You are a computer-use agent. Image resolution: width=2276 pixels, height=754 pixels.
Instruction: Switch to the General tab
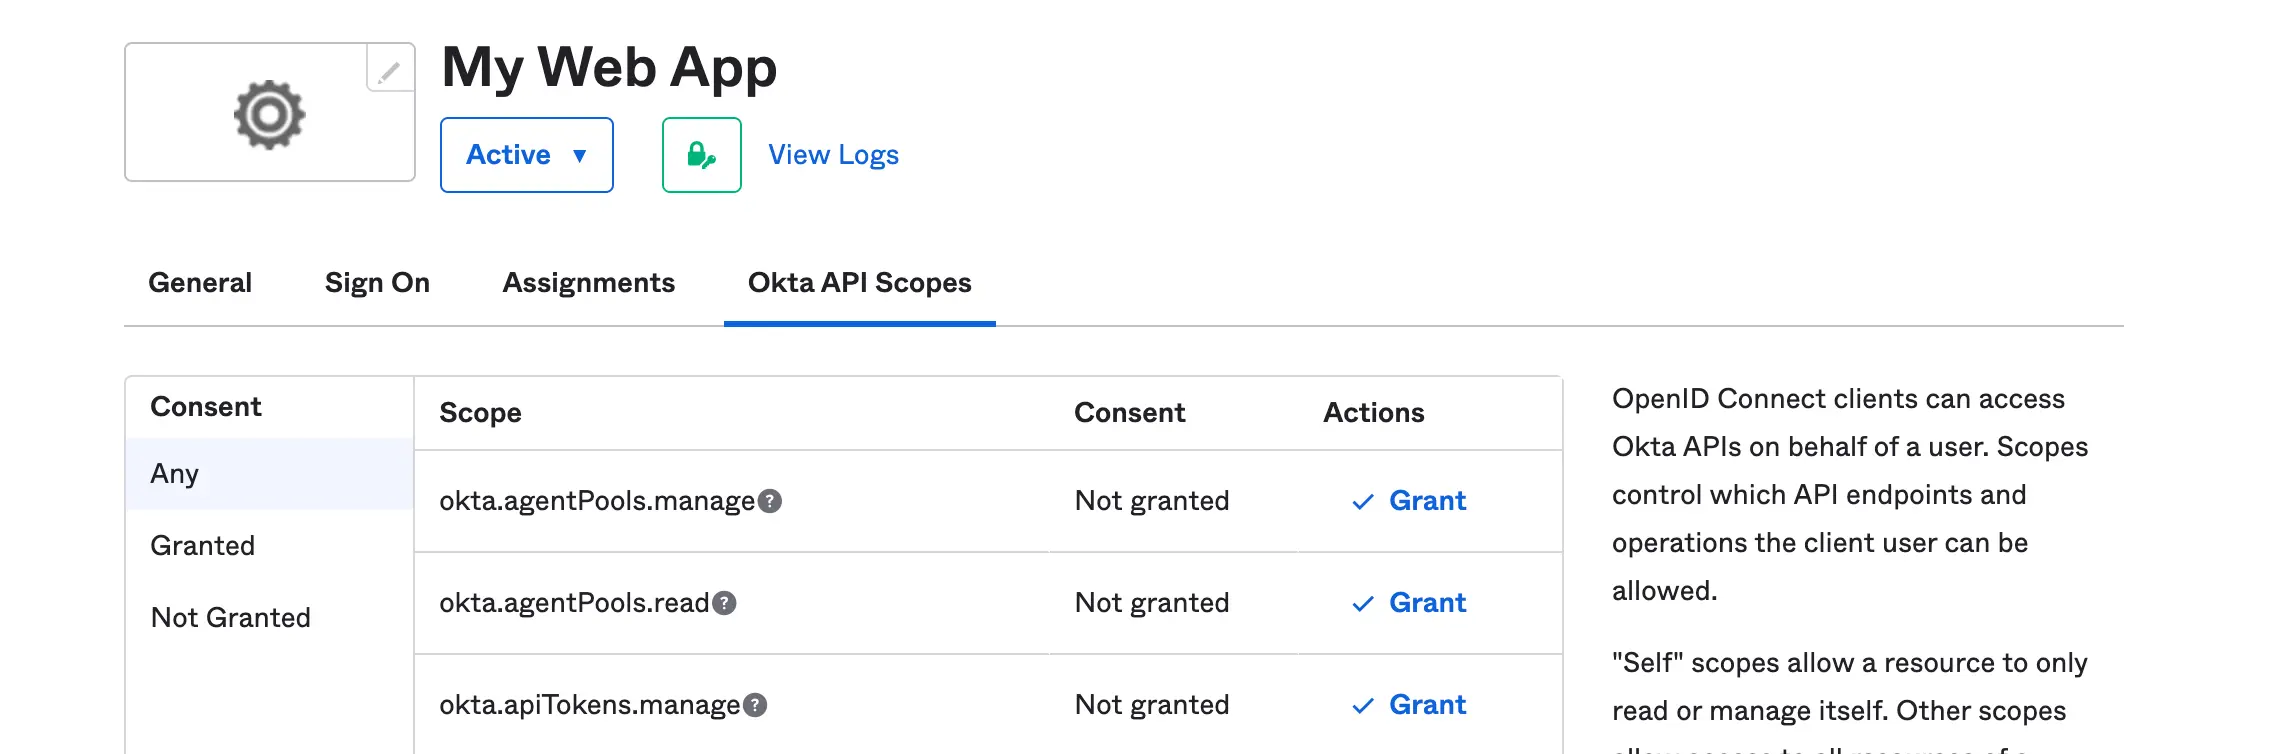click(200, 283)
